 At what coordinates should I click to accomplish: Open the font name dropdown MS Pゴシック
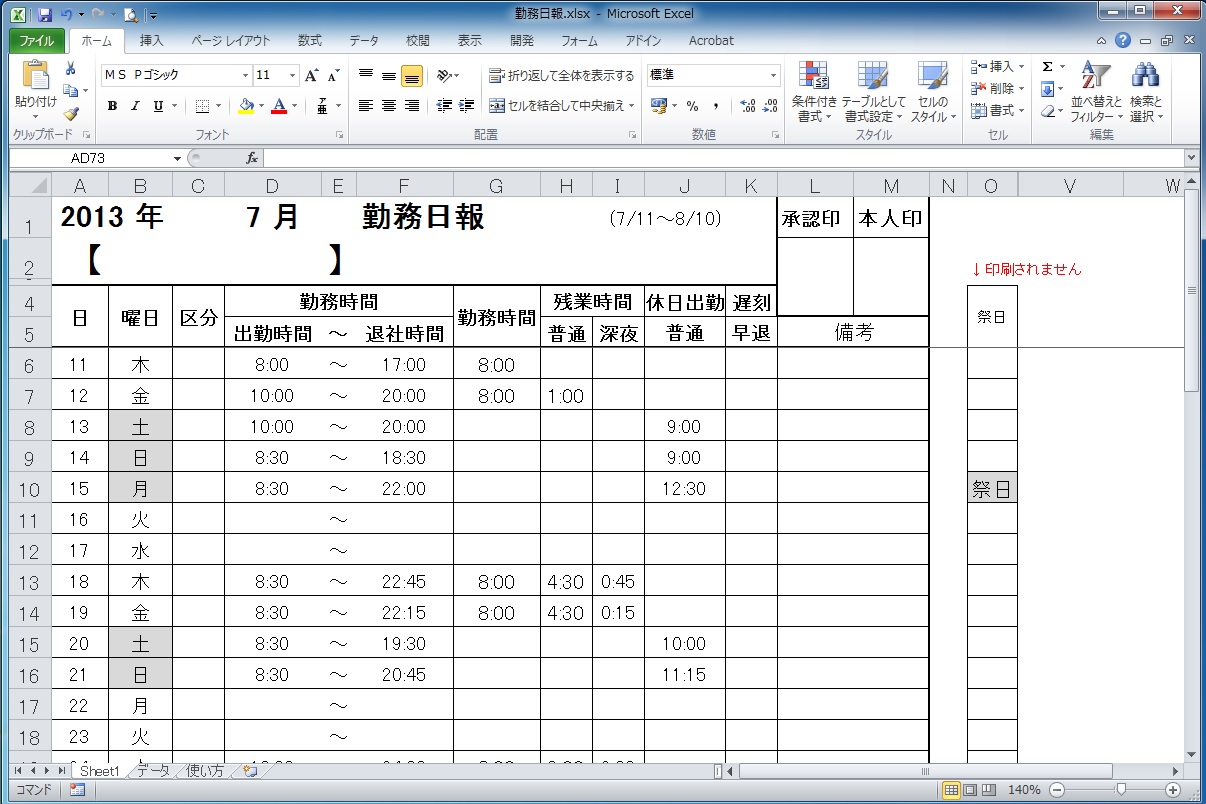(246, 76)
